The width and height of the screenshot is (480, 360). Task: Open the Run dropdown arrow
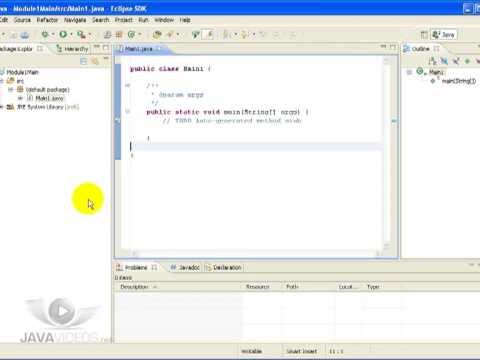(71, 34)
